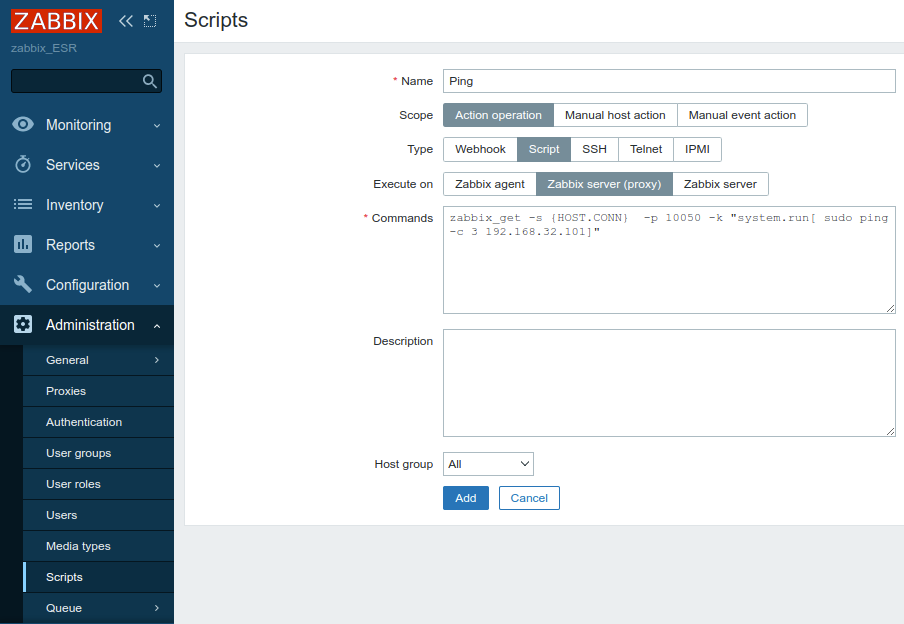Open General menu item
The width and height of the screenshot is (904, 624).
point(98,360)
